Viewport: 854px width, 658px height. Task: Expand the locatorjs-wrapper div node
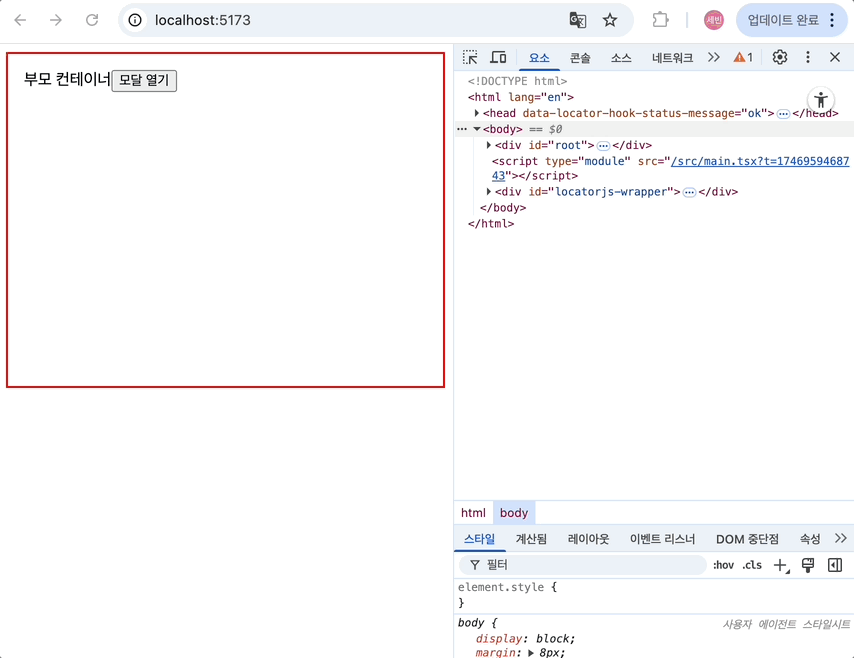point(489,192)
